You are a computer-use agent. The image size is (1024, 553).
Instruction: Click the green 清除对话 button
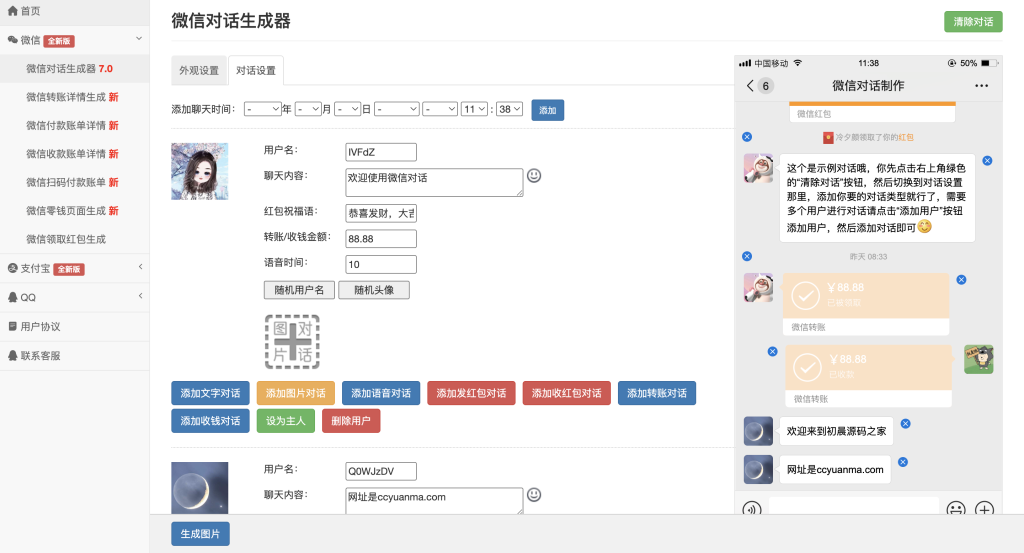[x=973, y=22]
